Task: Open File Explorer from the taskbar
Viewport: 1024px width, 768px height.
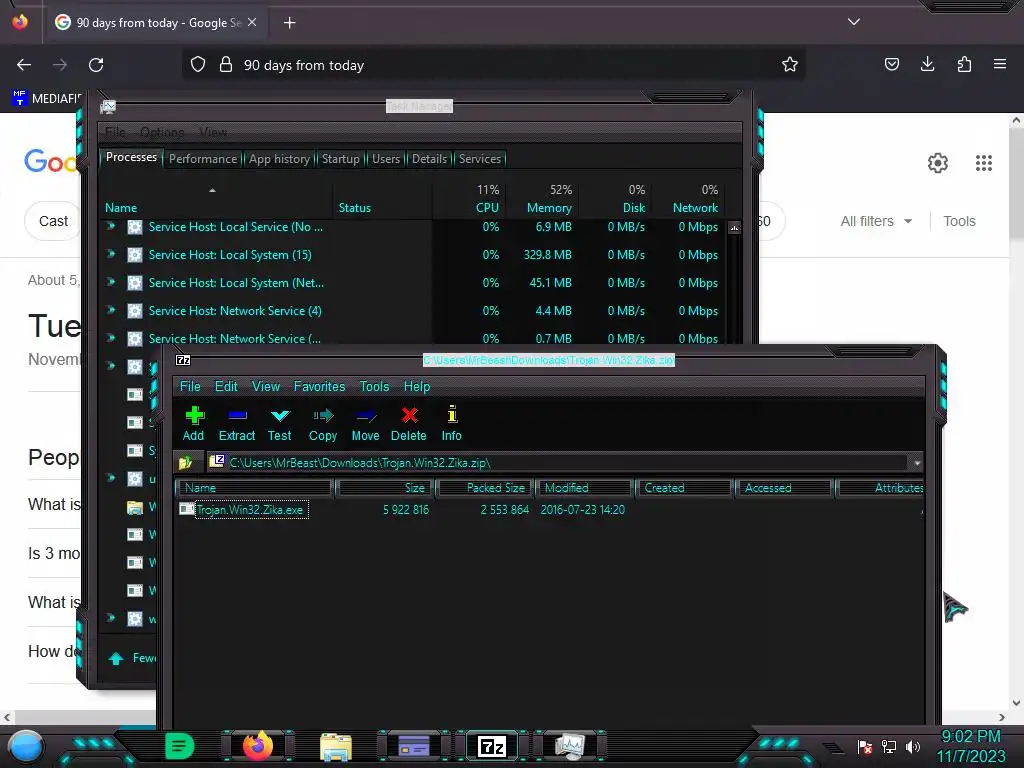Action: click(336, 747)
